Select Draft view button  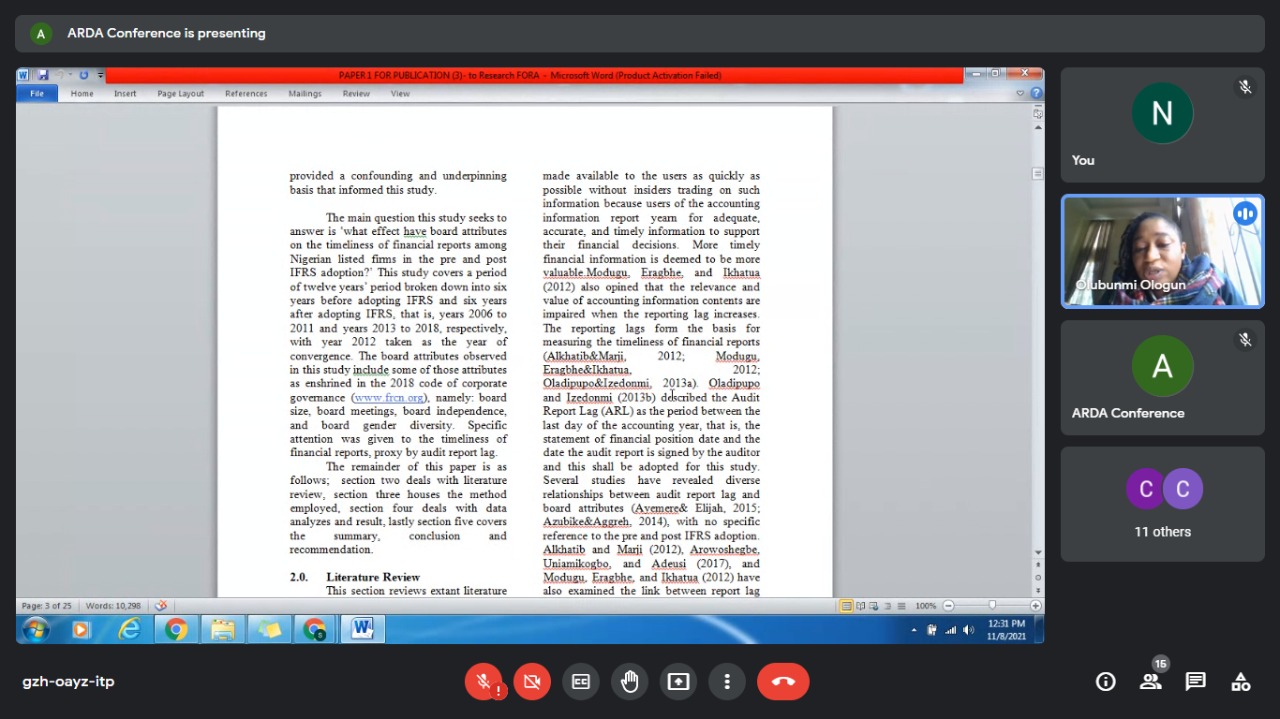pyautogui.click(x=901, y=606)
